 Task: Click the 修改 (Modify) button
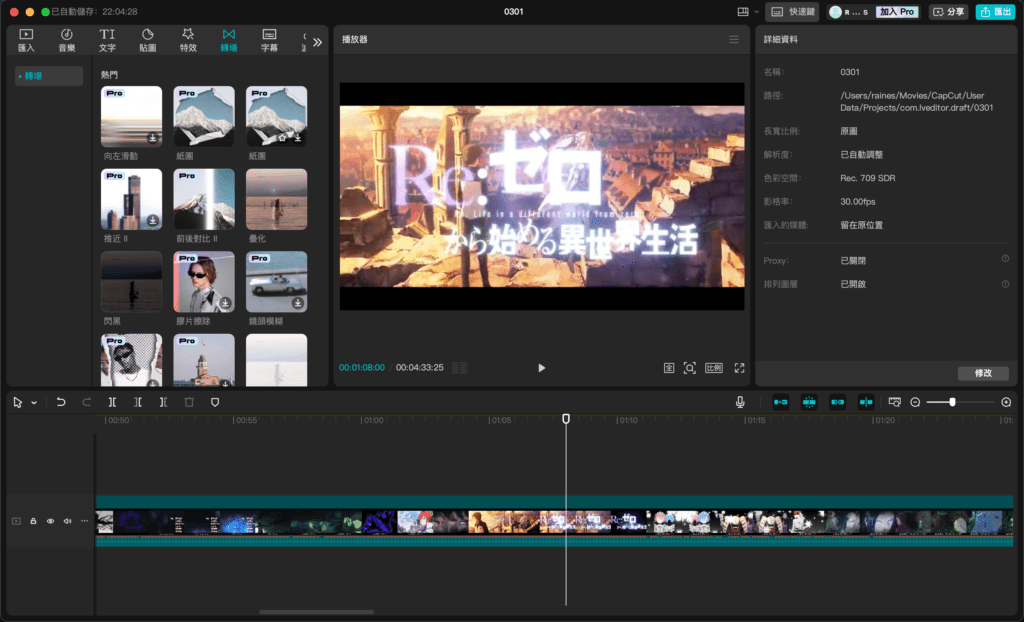coord(983,373)
